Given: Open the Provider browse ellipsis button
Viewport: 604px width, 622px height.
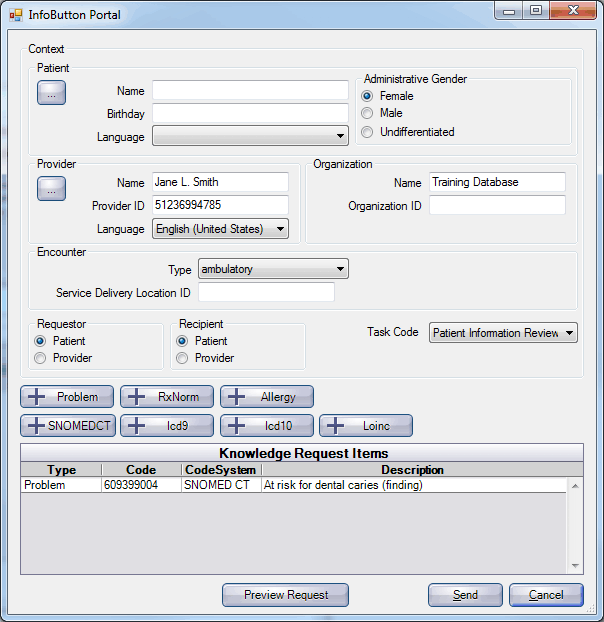Looking at the screenshot, I should point(51,187).
